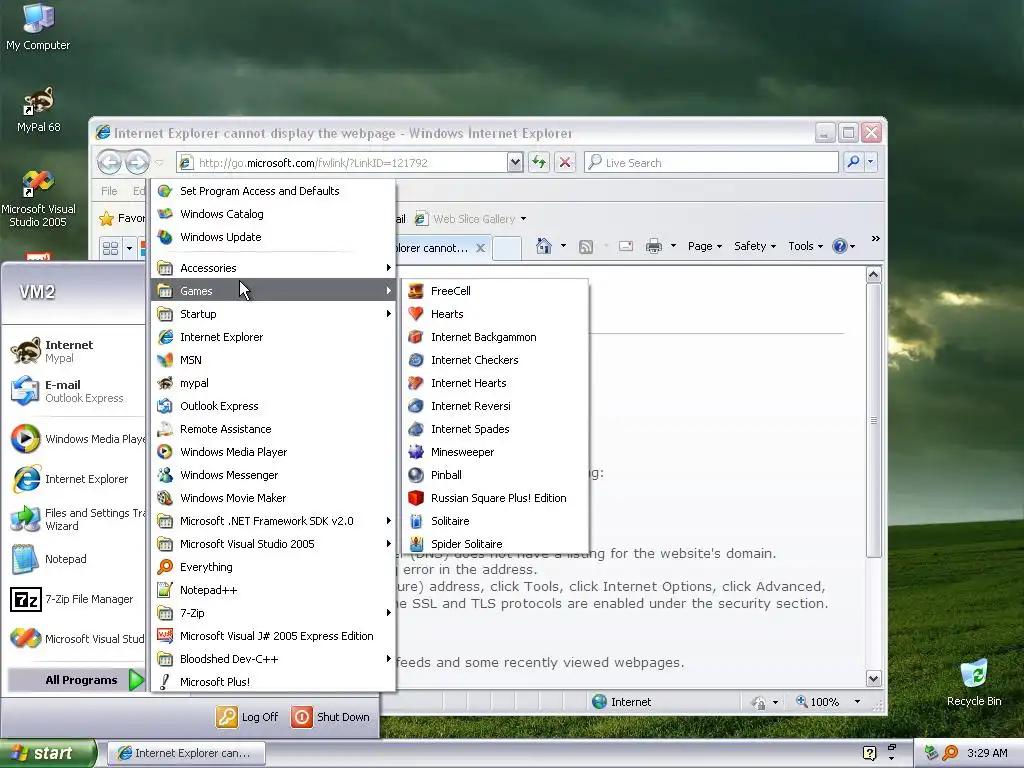Open the Safety dropdown menu
The height and width of the screenshot is (768, 1024).
tap(755, 246)
